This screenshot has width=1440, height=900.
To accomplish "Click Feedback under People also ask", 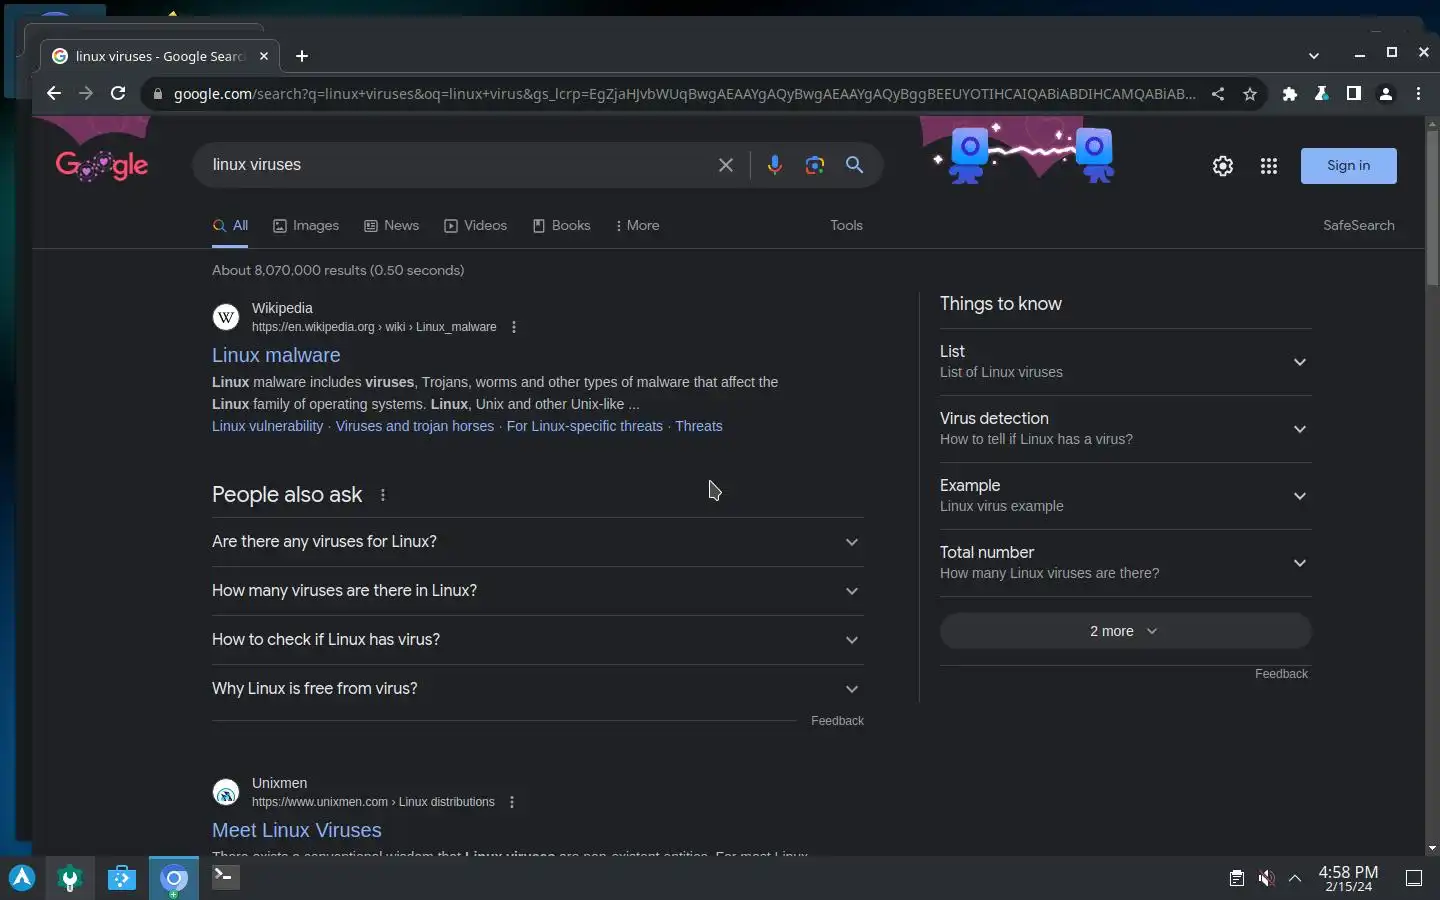I will click(x=837, y=721).
